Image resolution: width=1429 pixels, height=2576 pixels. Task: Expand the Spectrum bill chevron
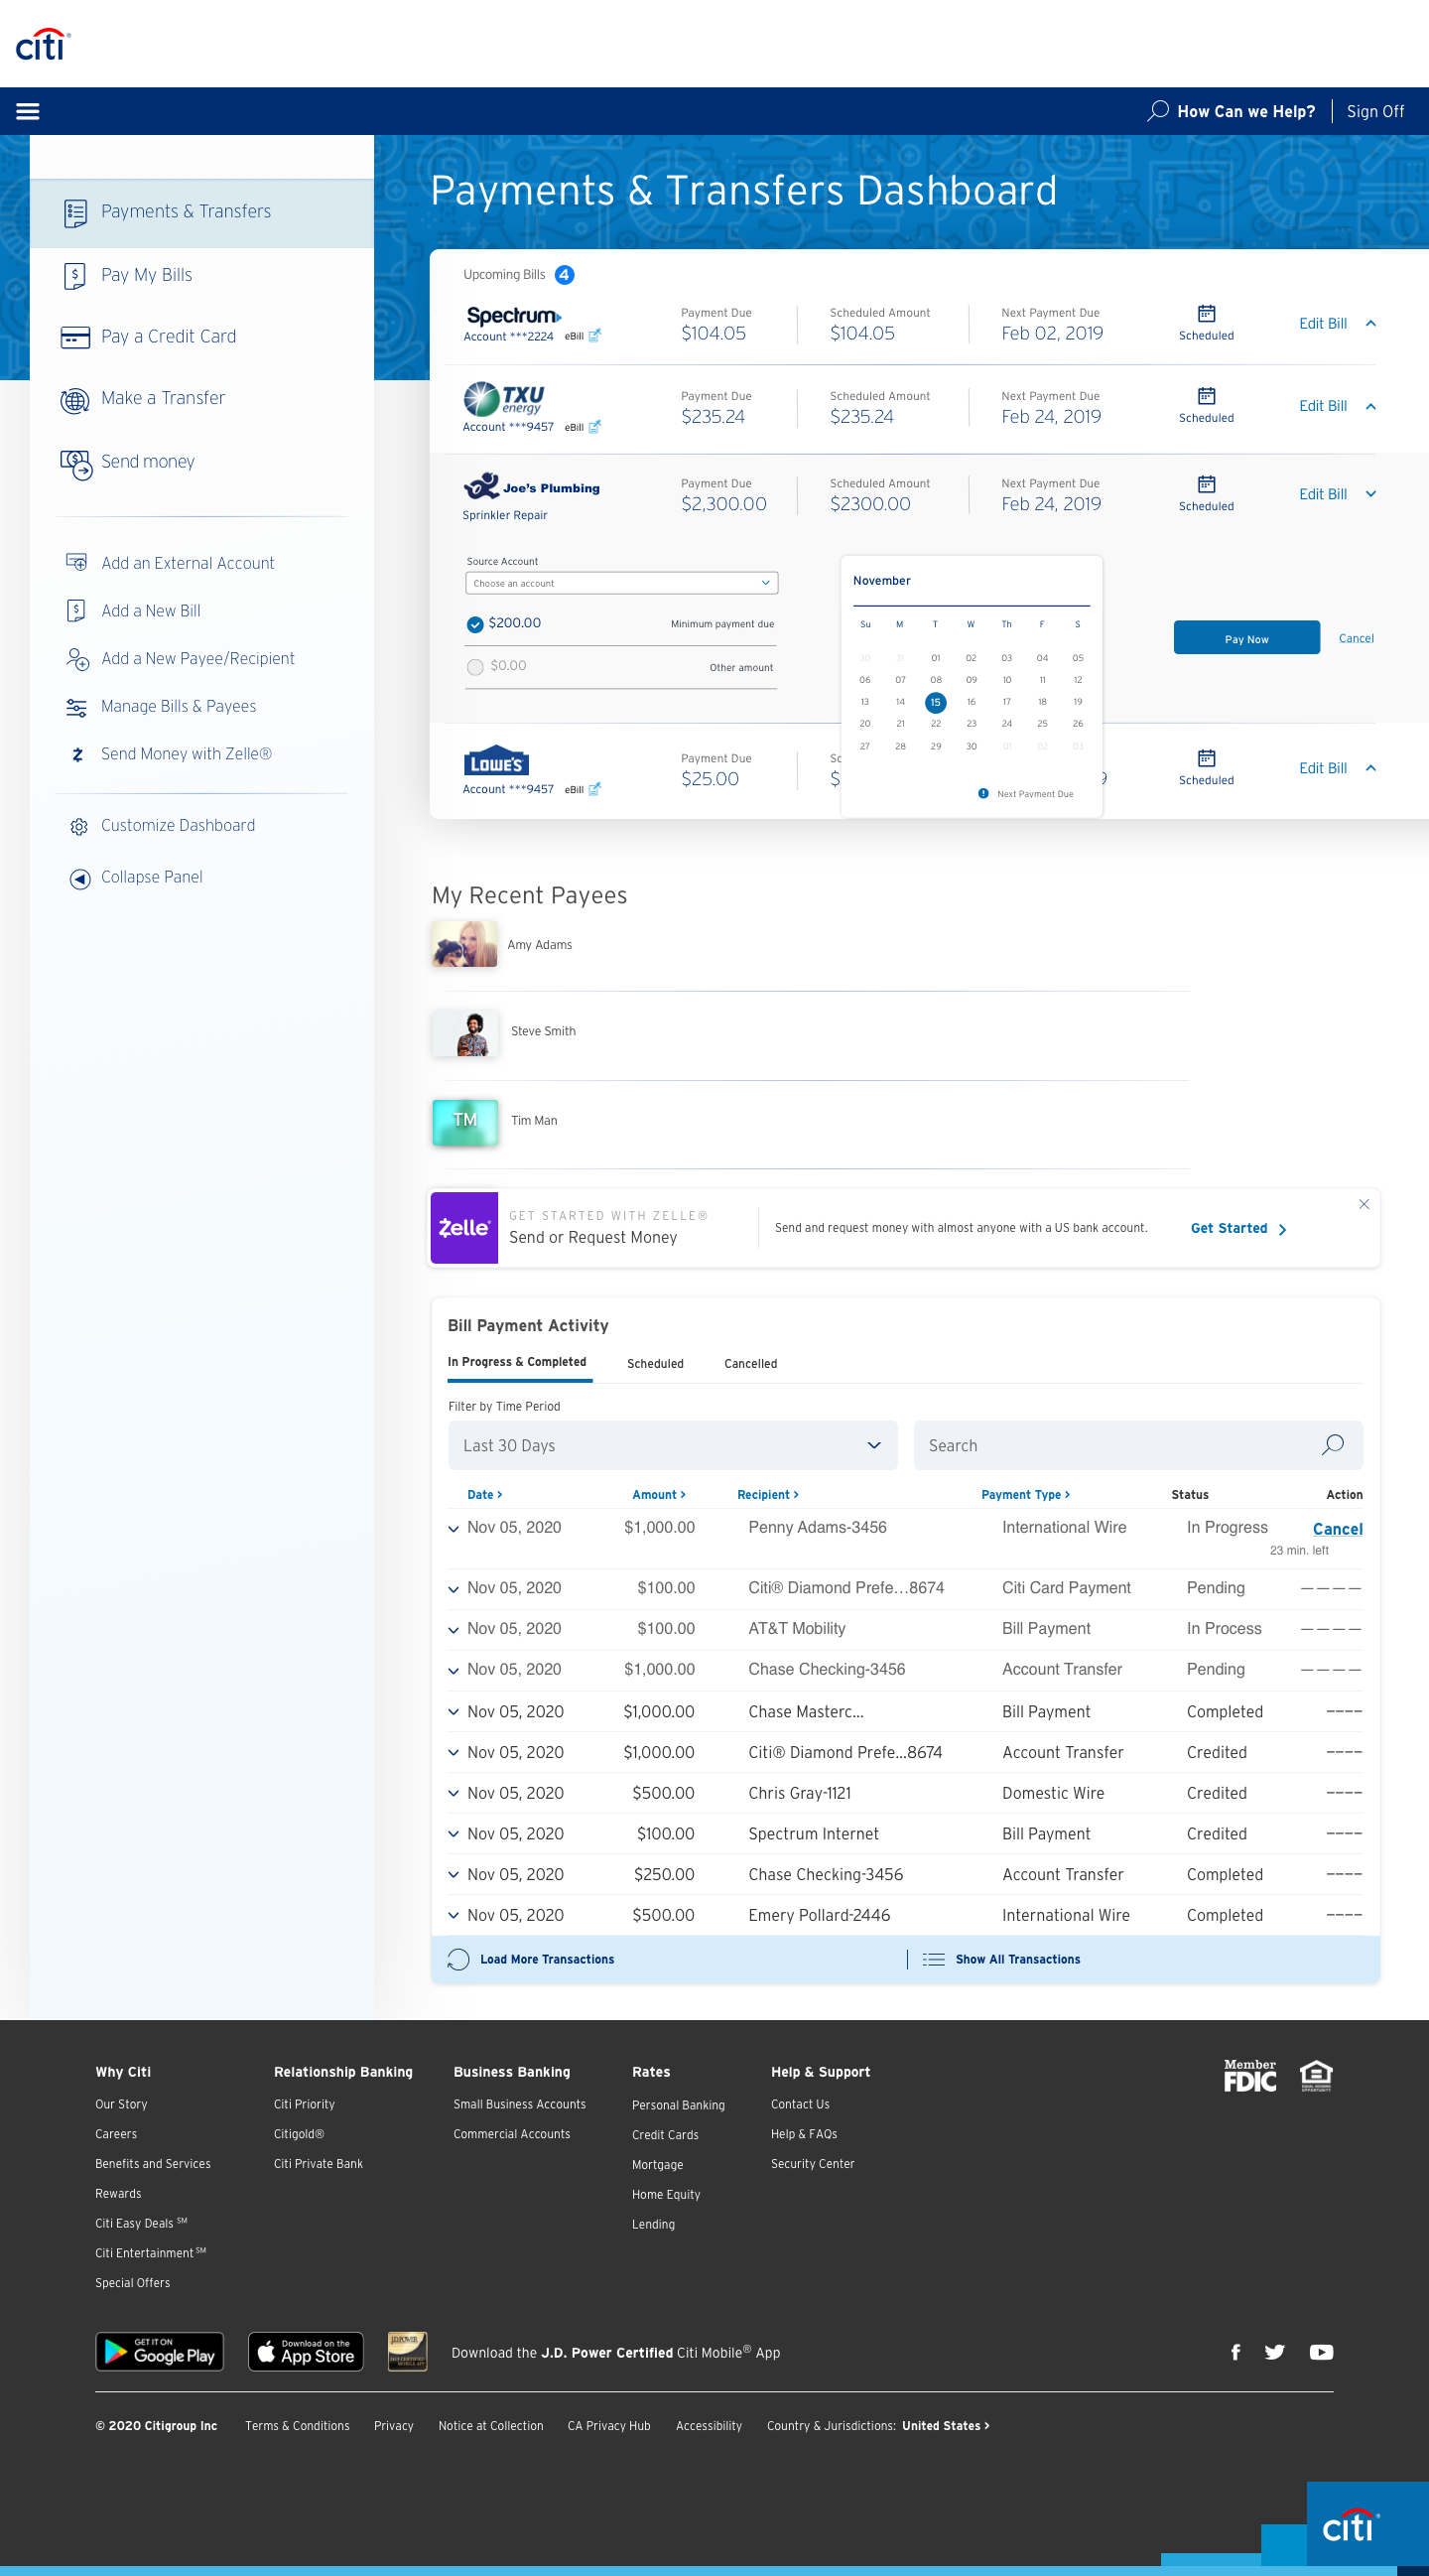click(1370, 323)
